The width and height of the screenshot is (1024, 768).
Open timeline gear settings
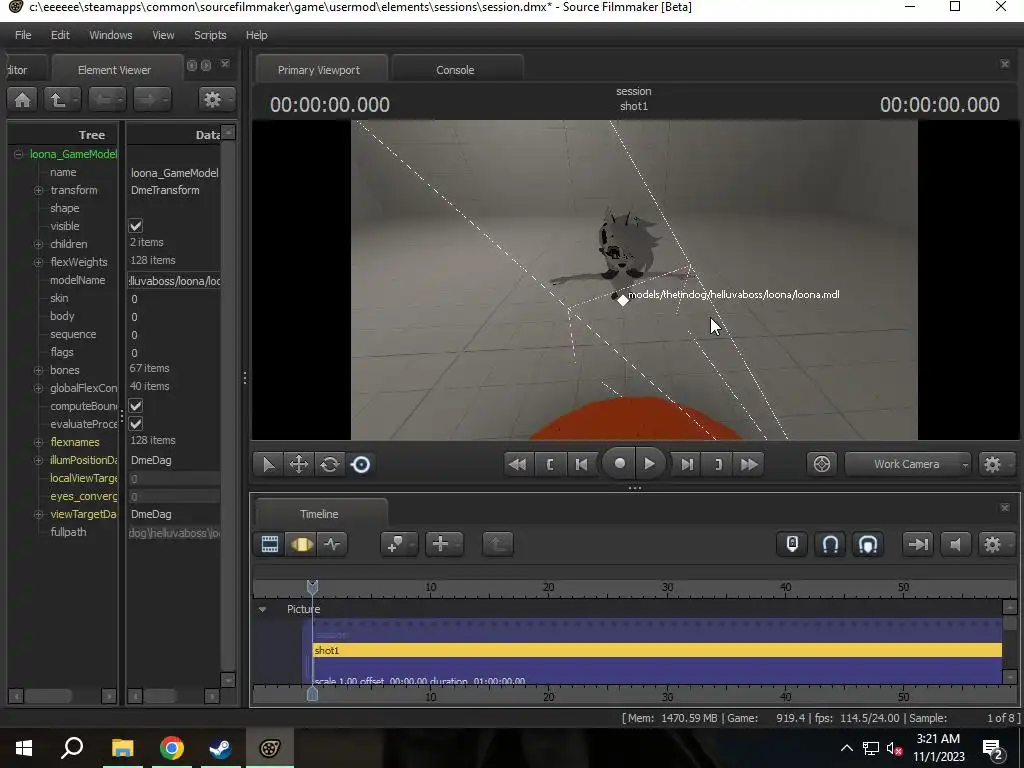(x=996, y=544)
